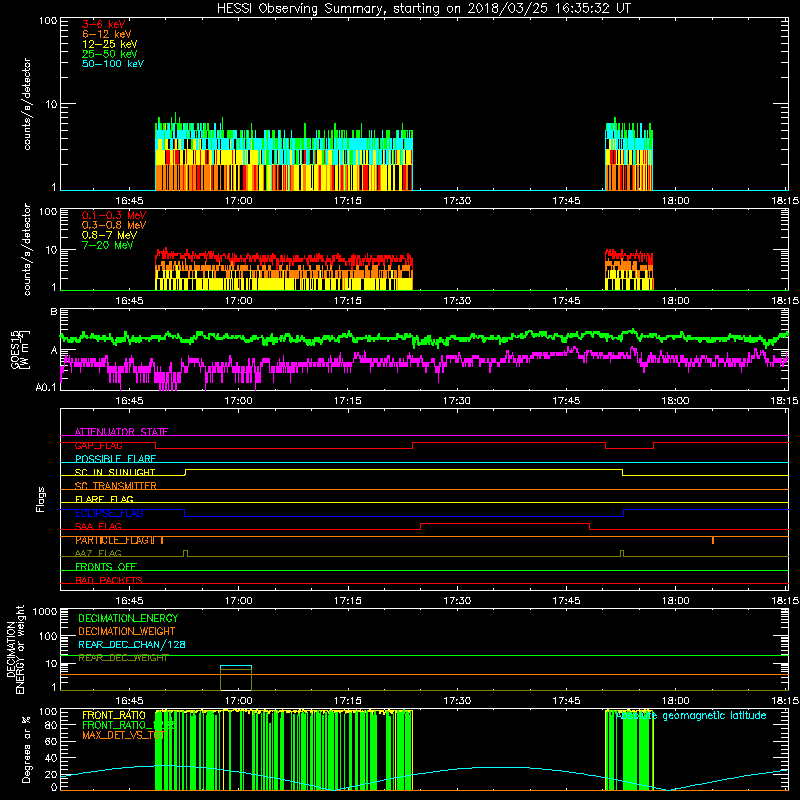Select the 50-100 keV legend label

pyautogui.click(x=113, y=64)
